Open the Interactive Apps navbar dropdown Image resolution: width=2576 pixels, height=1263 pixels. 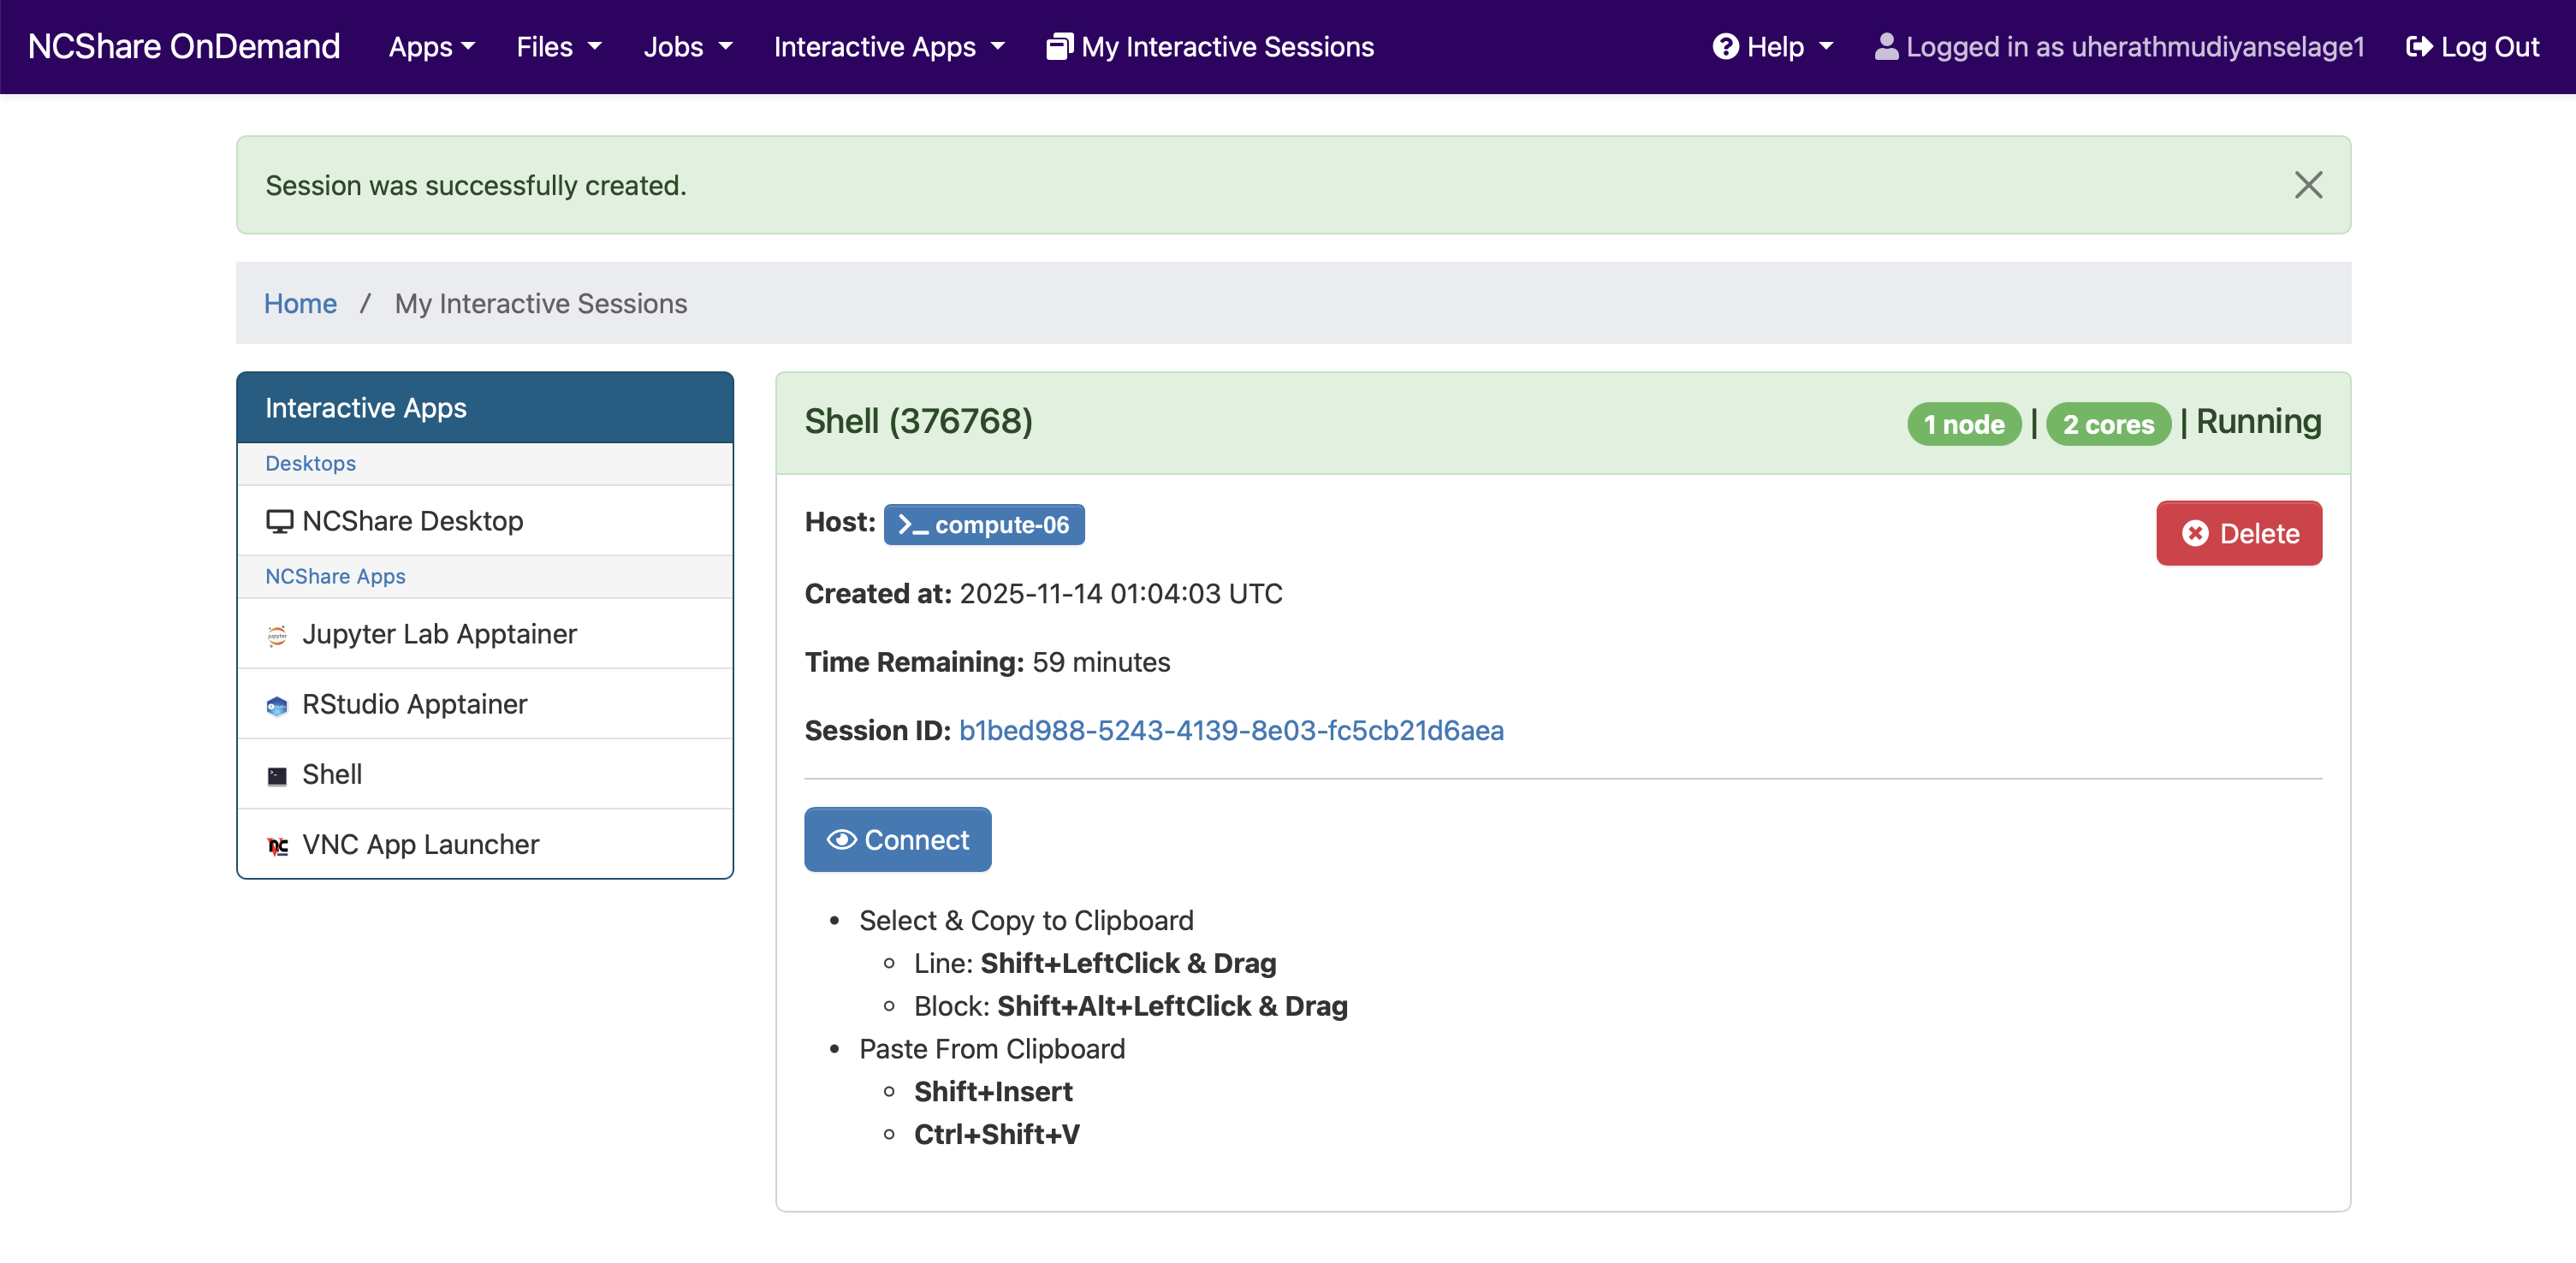point(888,47)
